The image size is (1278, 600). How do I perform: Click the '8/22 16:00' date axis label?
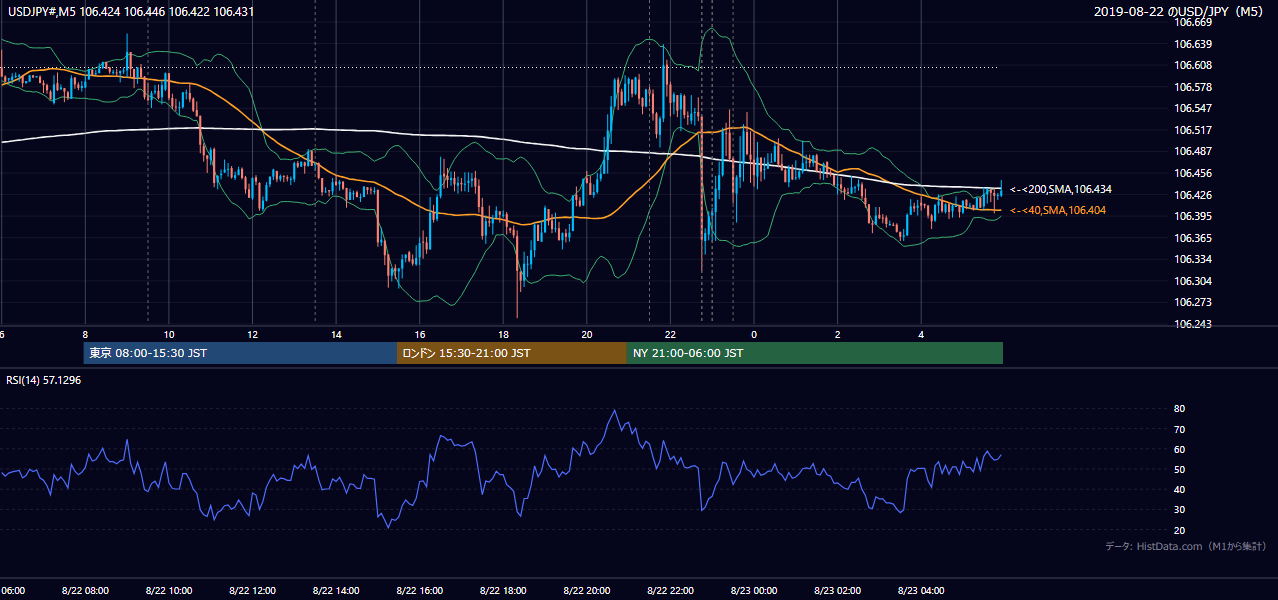tap(420, 590)
